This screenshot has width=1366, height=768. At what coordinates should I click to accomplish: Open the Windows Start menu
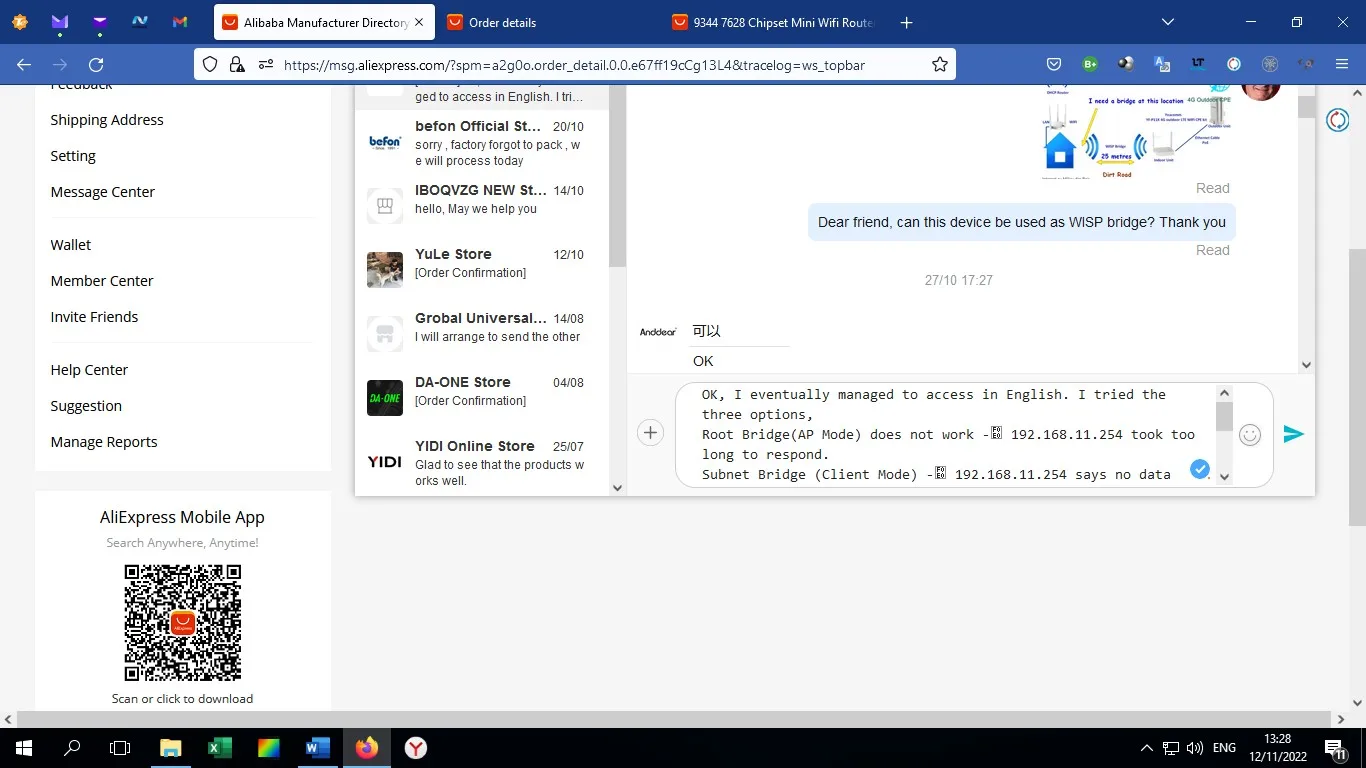pos(23,748)
